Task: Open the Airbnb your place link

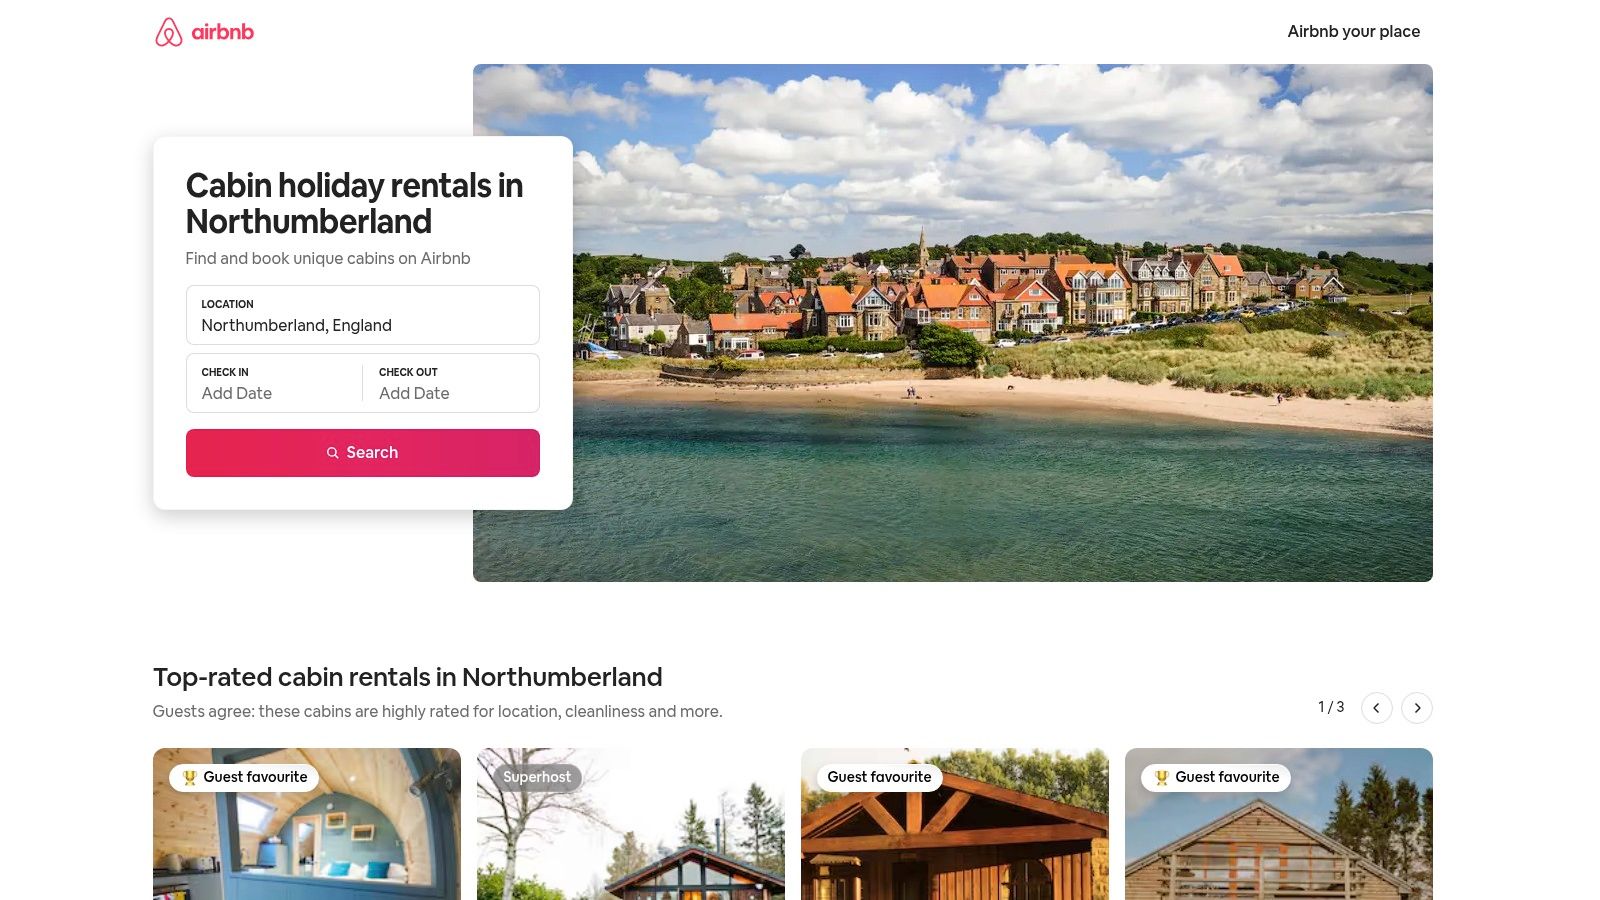Action: tap(1353, 31)
